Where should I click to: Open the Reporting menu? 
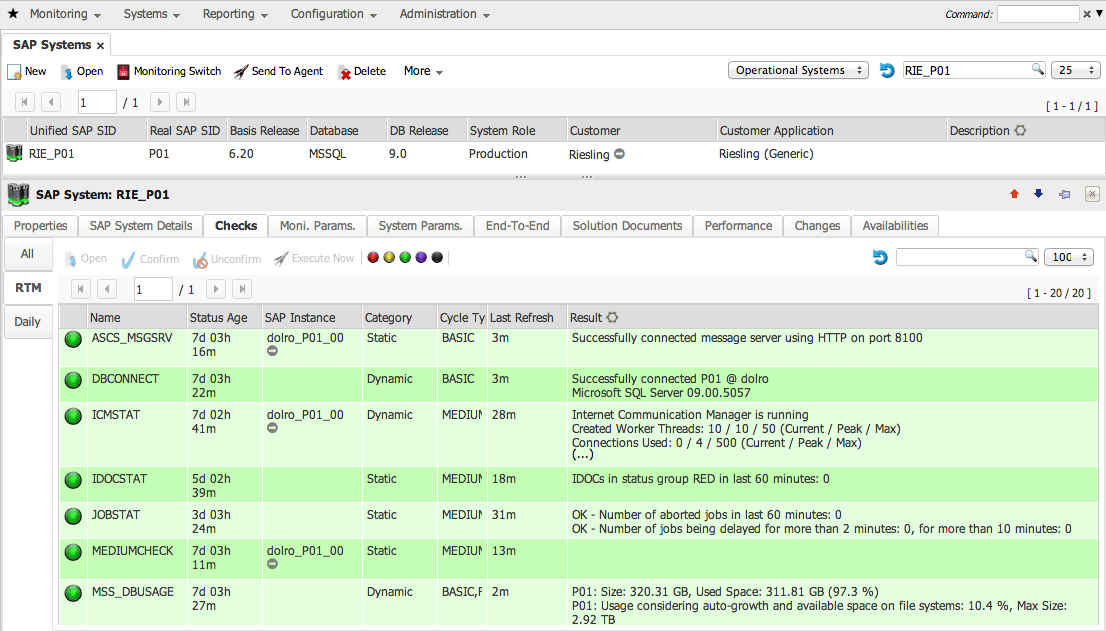point(235,13)
